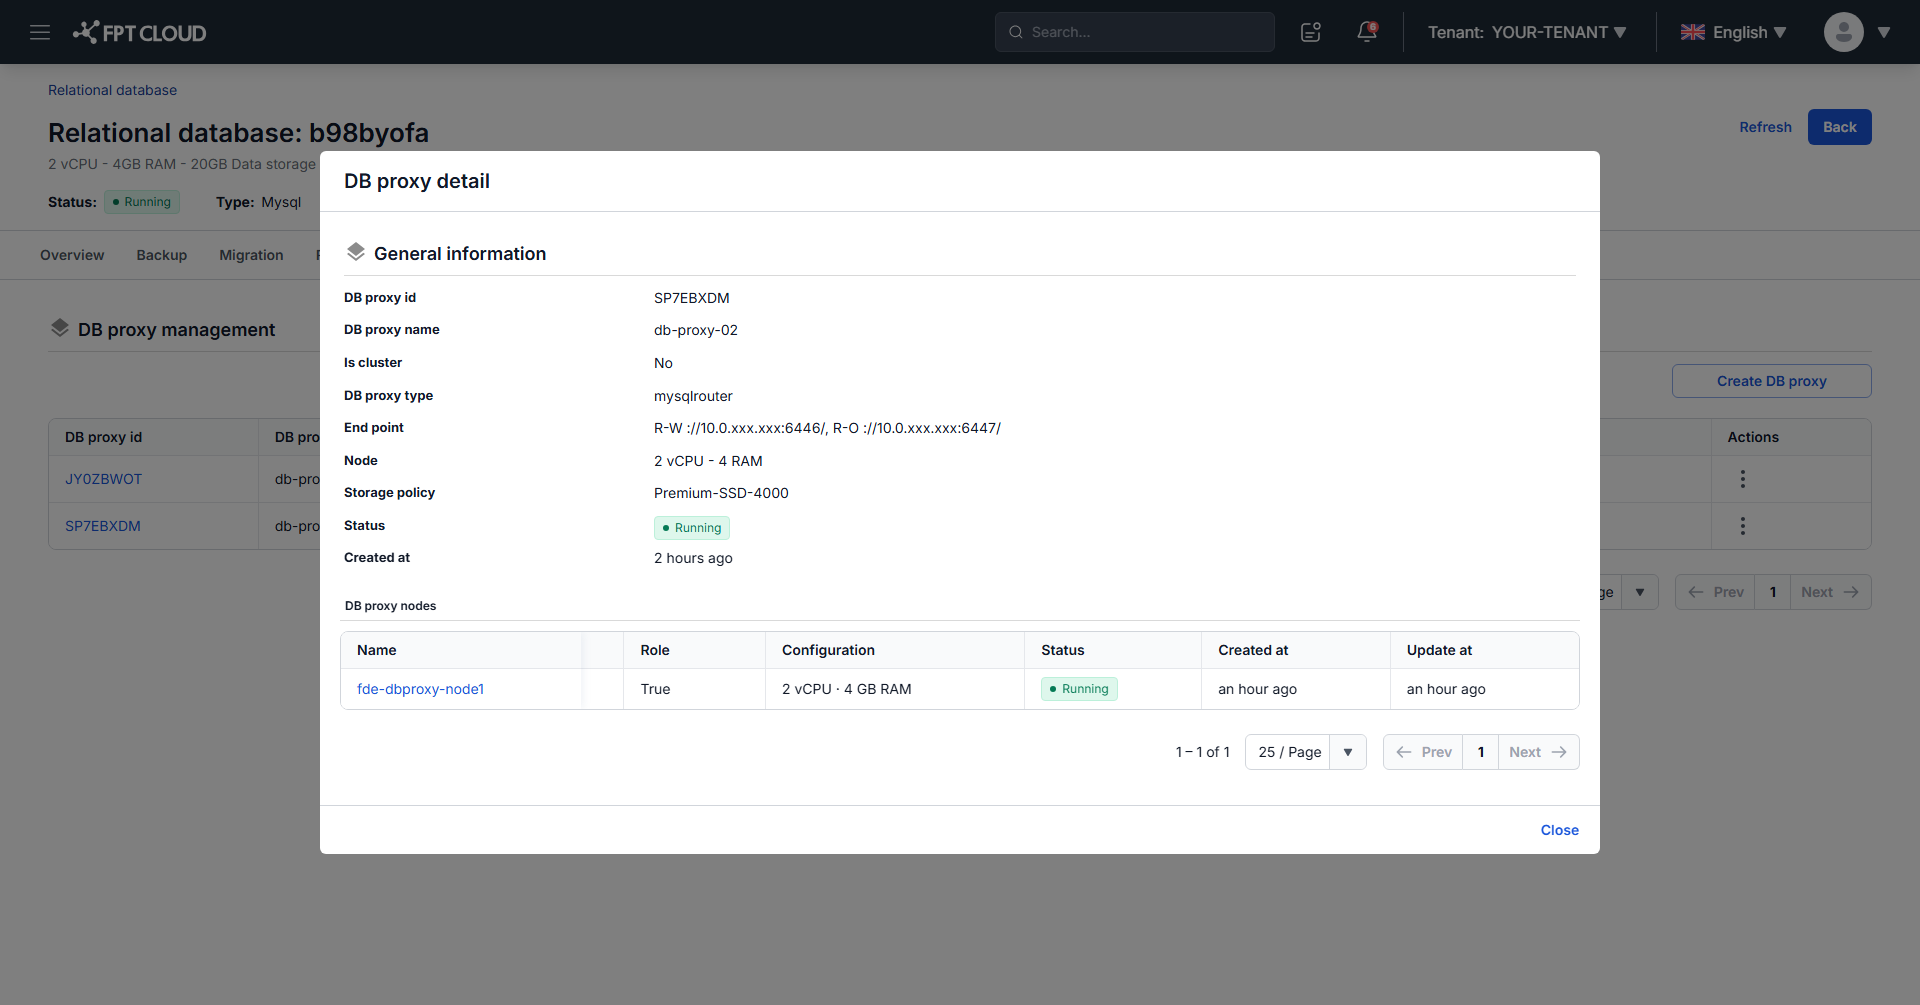Click the db-proxy-02 name value
The height and width of the screenshot is (1005, 1920).
coord(696,330)
